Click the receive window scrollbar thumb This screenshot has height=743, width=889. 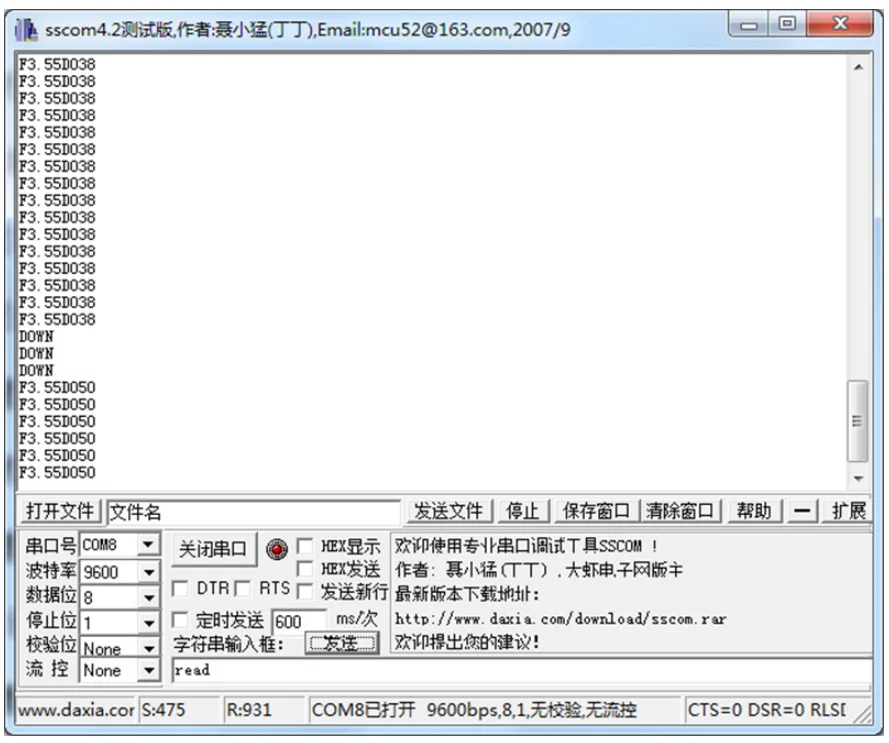click(x=858, y=421)
